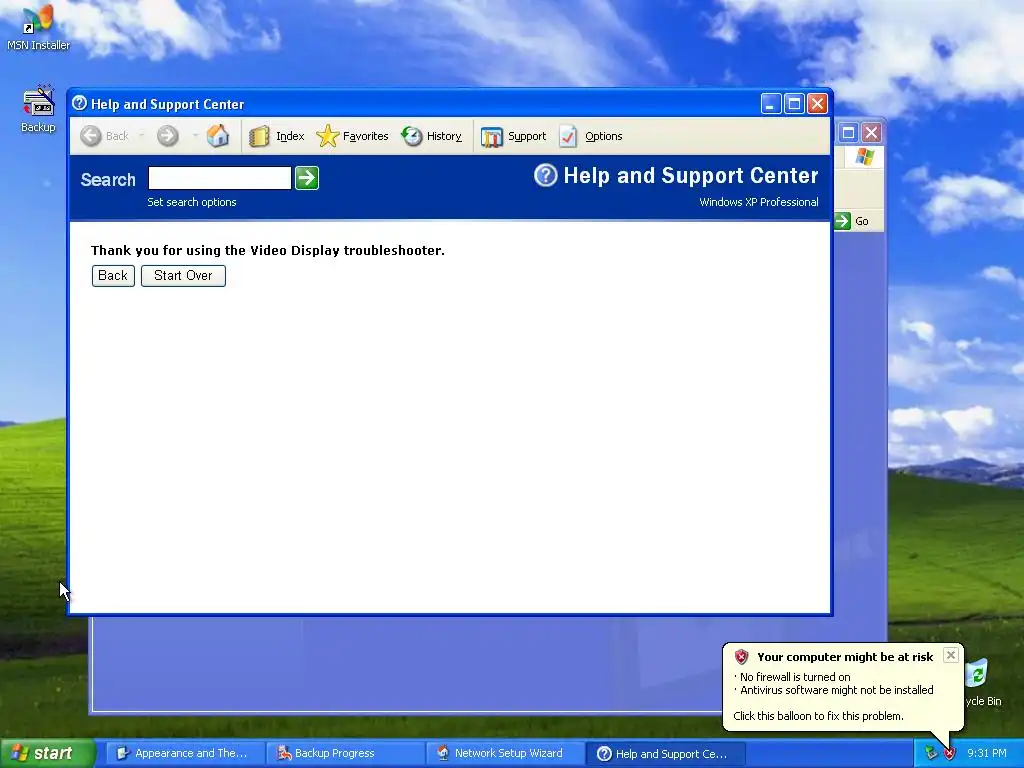Click Help and Support Center taskbar button
The width and height of the screenshot is (1024, 768).
click(x=664, y=753)
